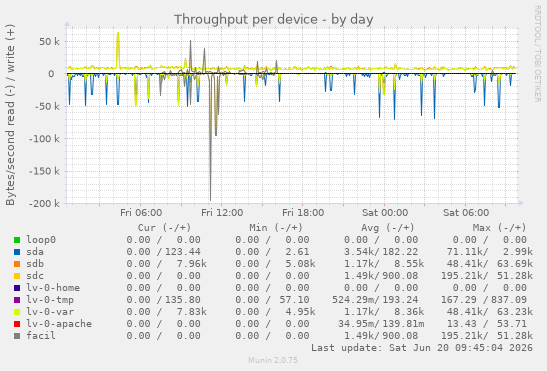Viewport: 547px width, 371px height.
Task: Click the lv-0-apache avg read value 34.95m
Action: coord(356,324)
